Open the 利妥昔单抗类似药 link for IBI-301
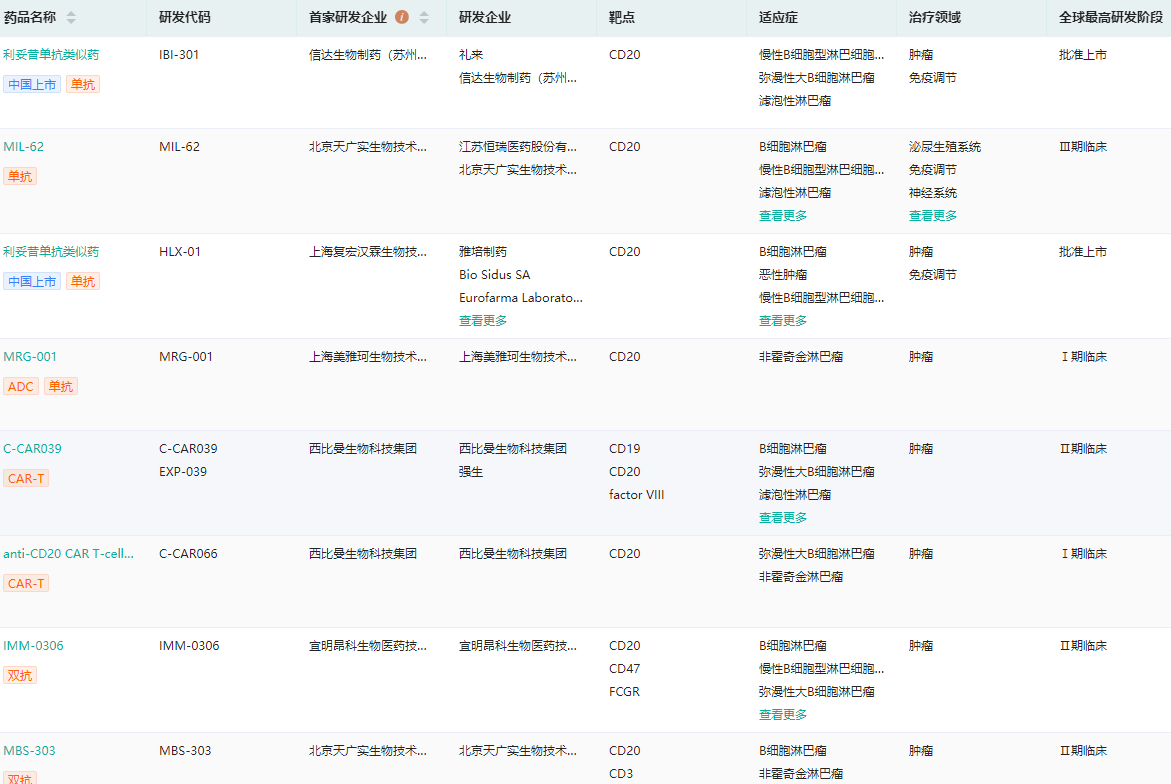Screen dimensions: 1171x784 pyautogui.click(x=51, y=55)
